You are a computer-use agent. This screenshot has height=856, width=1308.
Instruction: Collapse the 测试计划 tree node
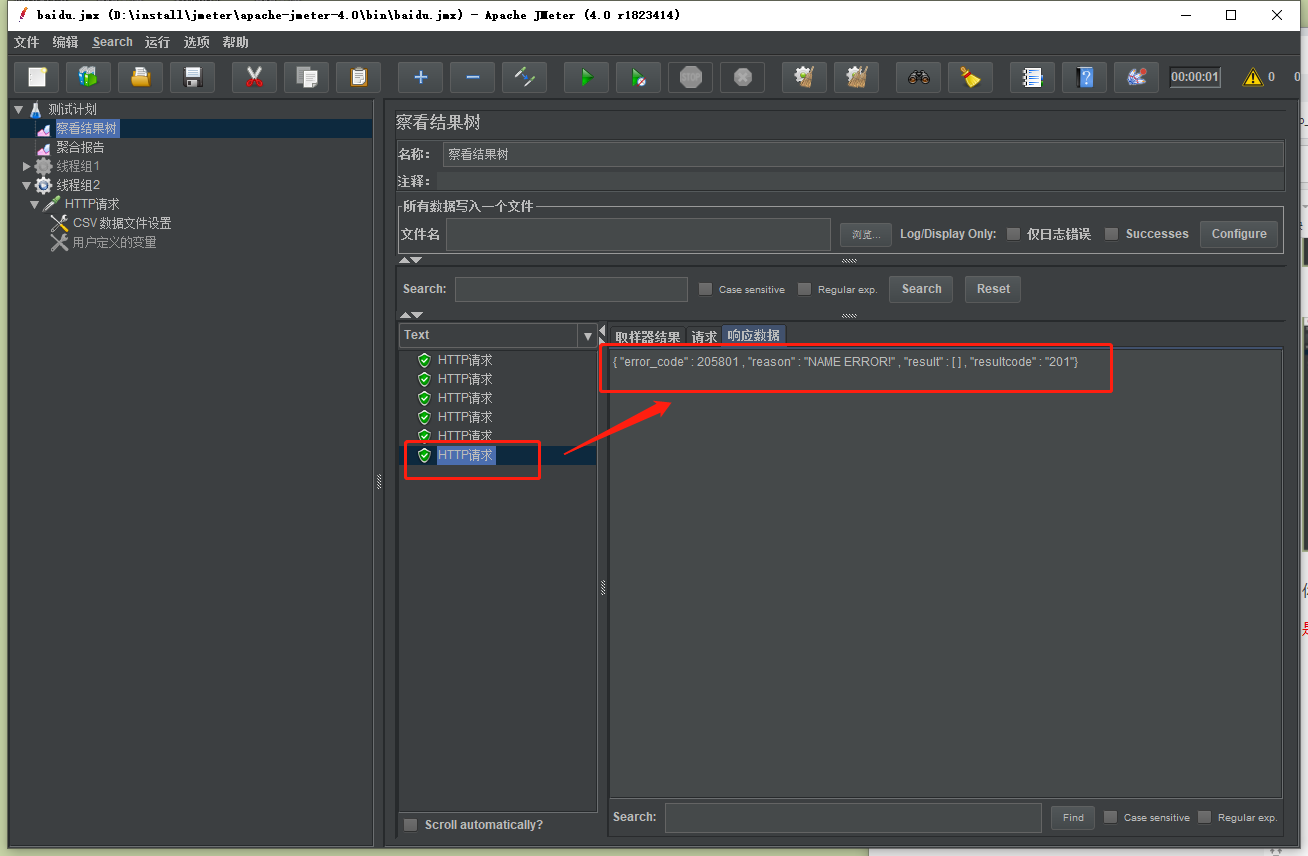[18, 109]
